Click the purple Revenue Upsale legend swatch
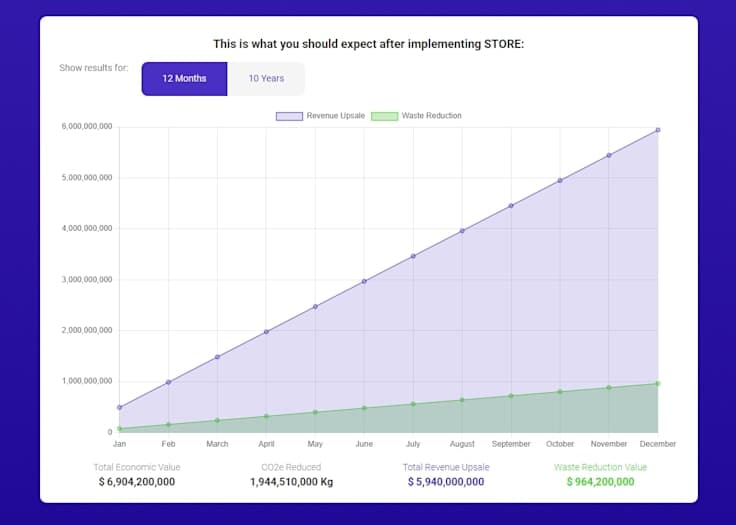Viewport: 736px width, 525px height. click(x=289, y=116)
